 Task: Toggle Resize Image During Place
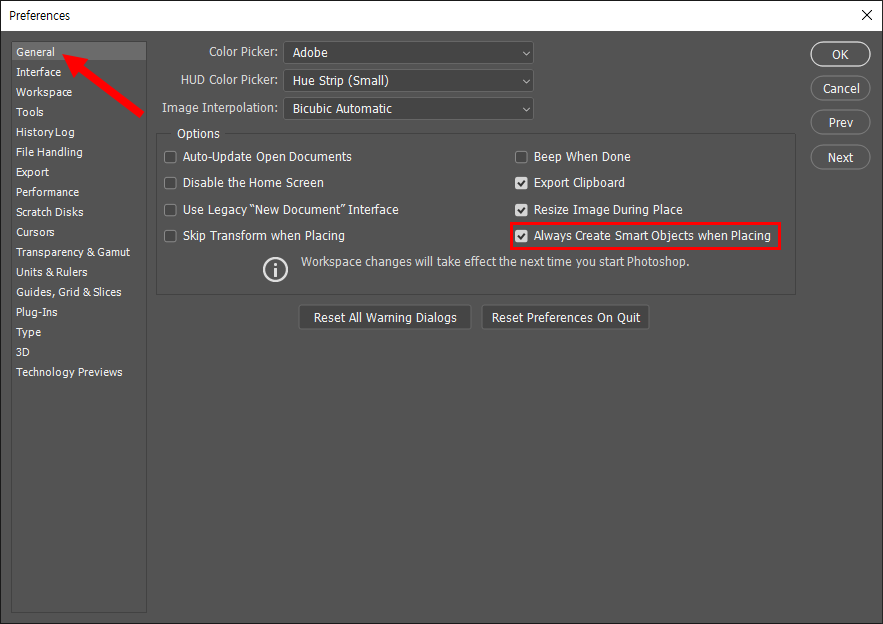coord(521,210)
